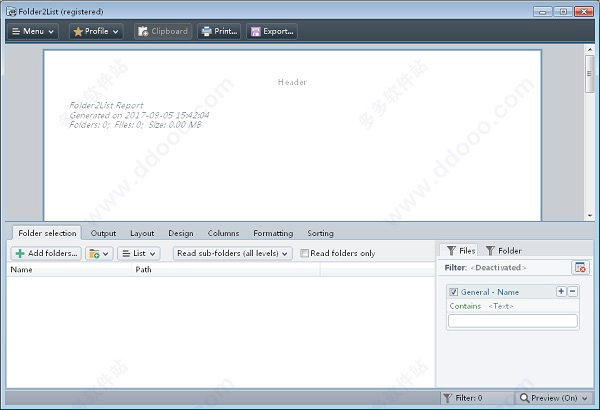This screenshot has height=410, width=600.
Task: Click the Generated on 2017-09-05 line
Action: coord(139,115)
